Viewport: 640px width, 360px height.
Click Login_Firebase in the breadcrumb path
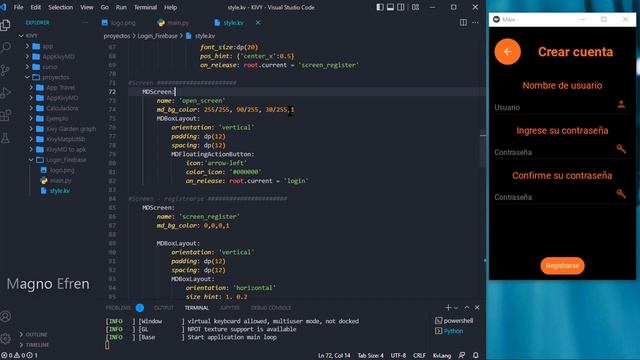pyautogui.click(x=157, y=36)
